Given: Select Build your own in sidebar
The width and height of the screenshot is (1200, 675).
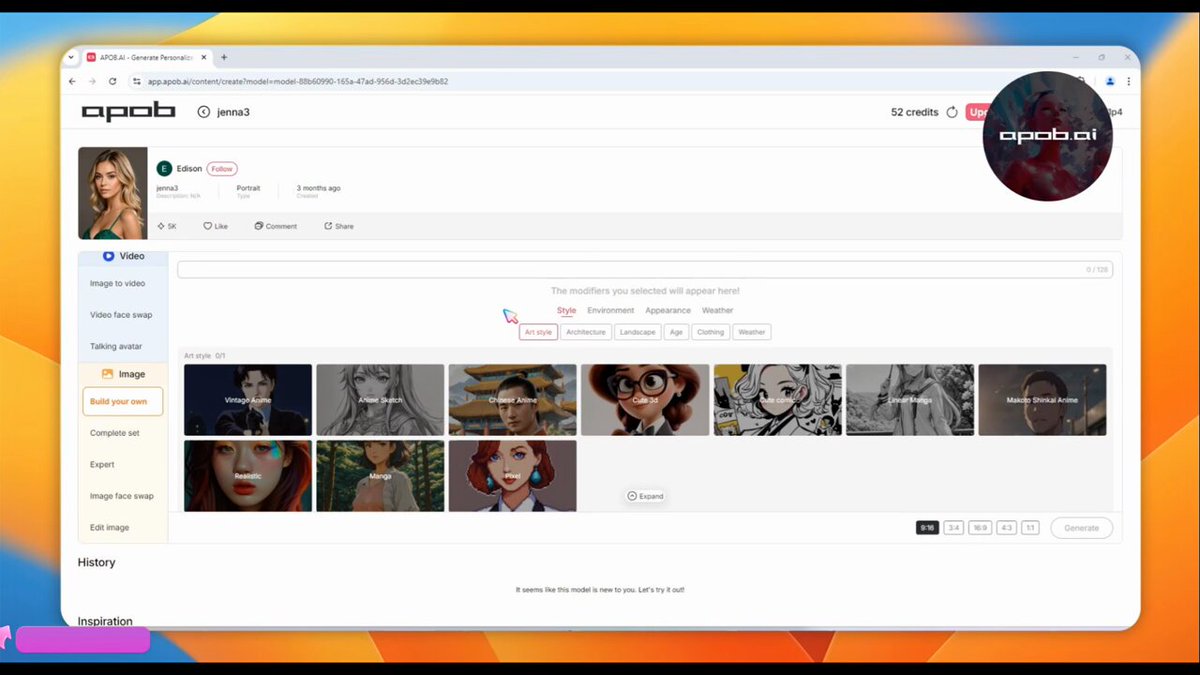Looking at the screenshot, I should tap(122, 401).
